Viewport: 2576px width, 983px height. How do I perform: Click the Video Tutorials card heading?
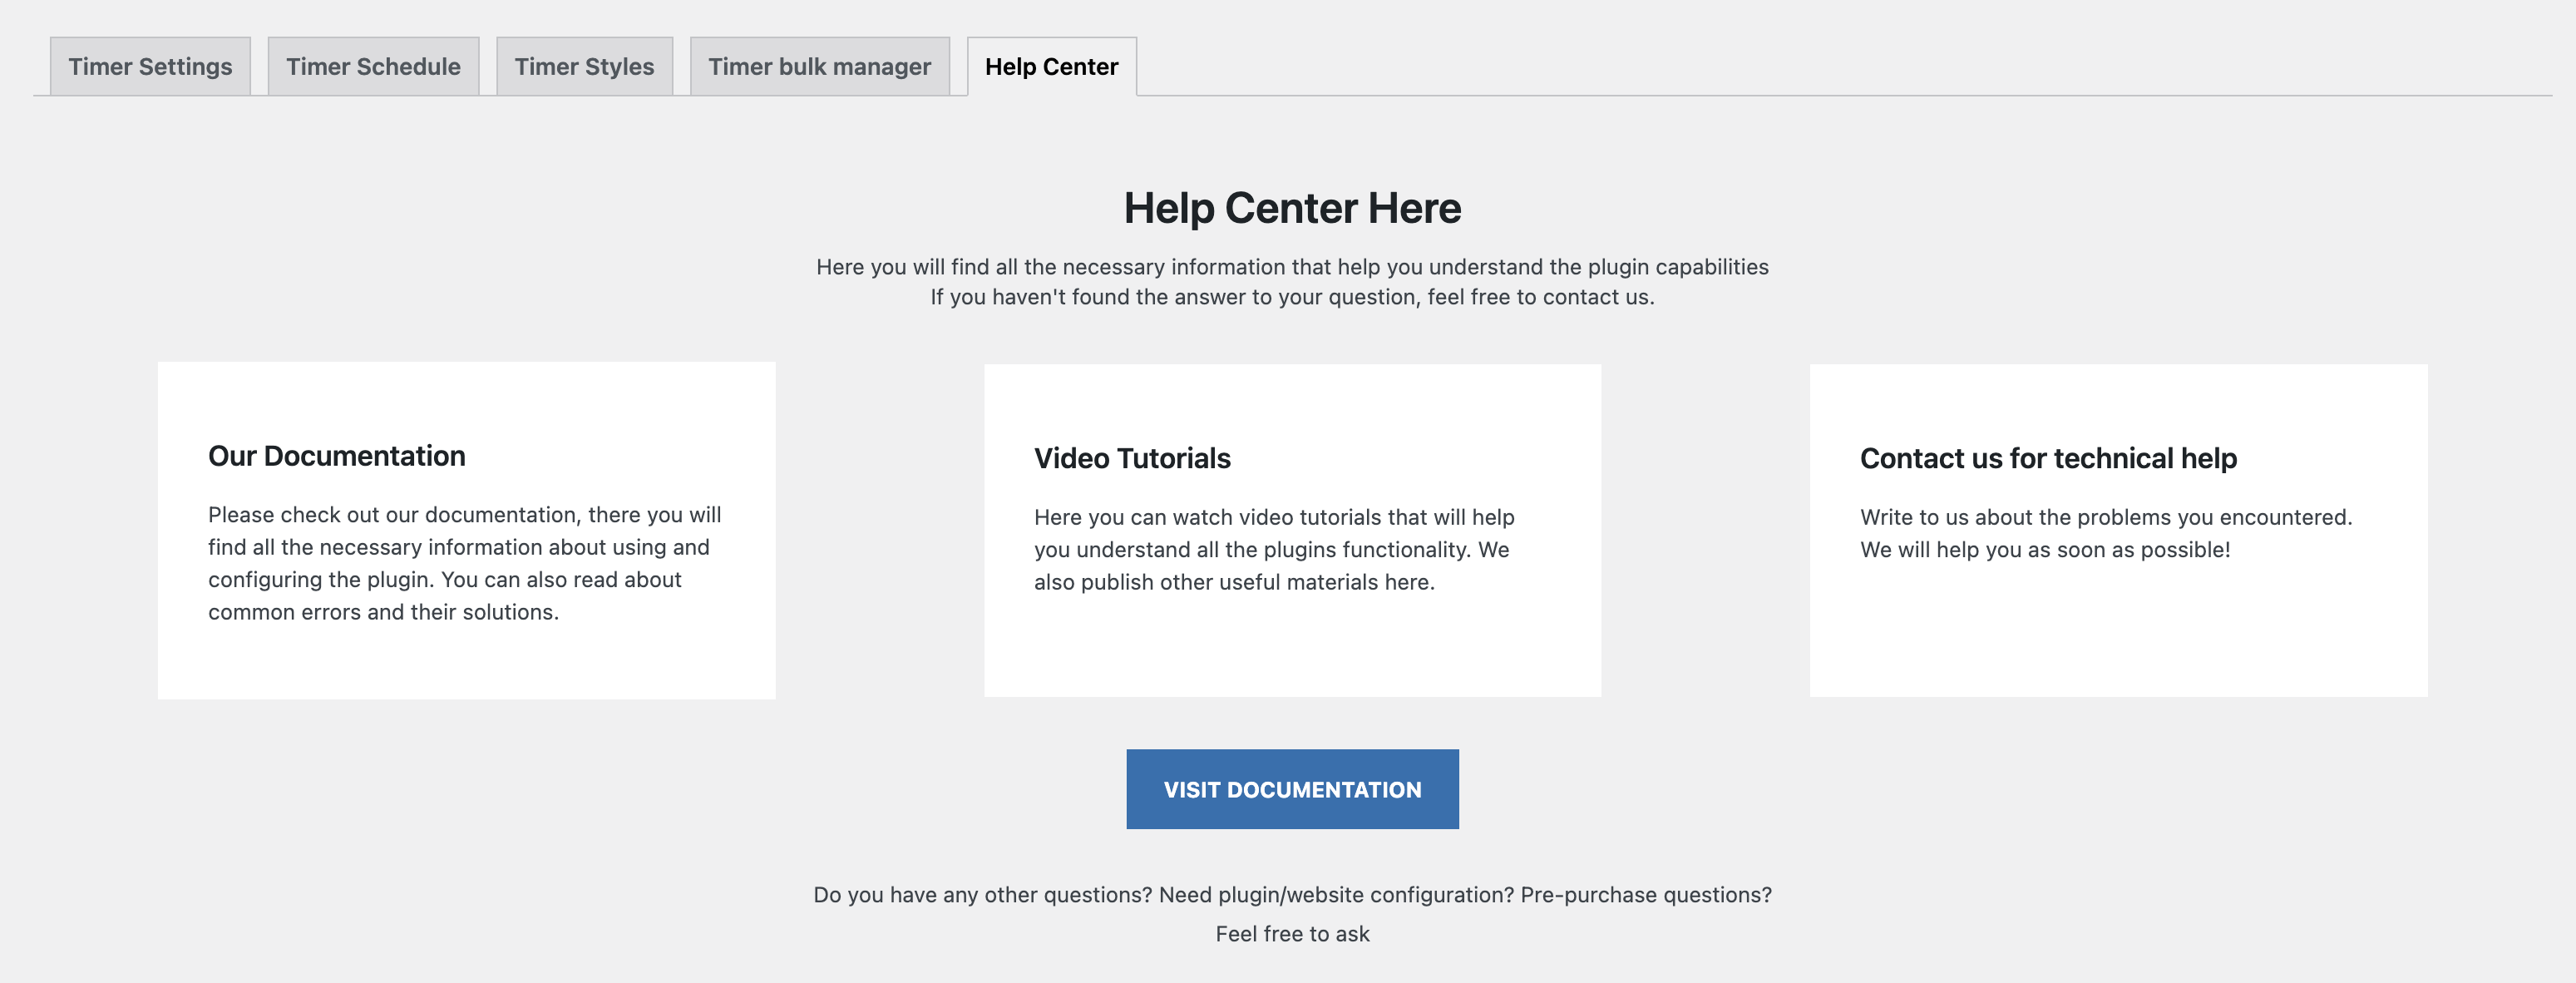[1132, 458]
